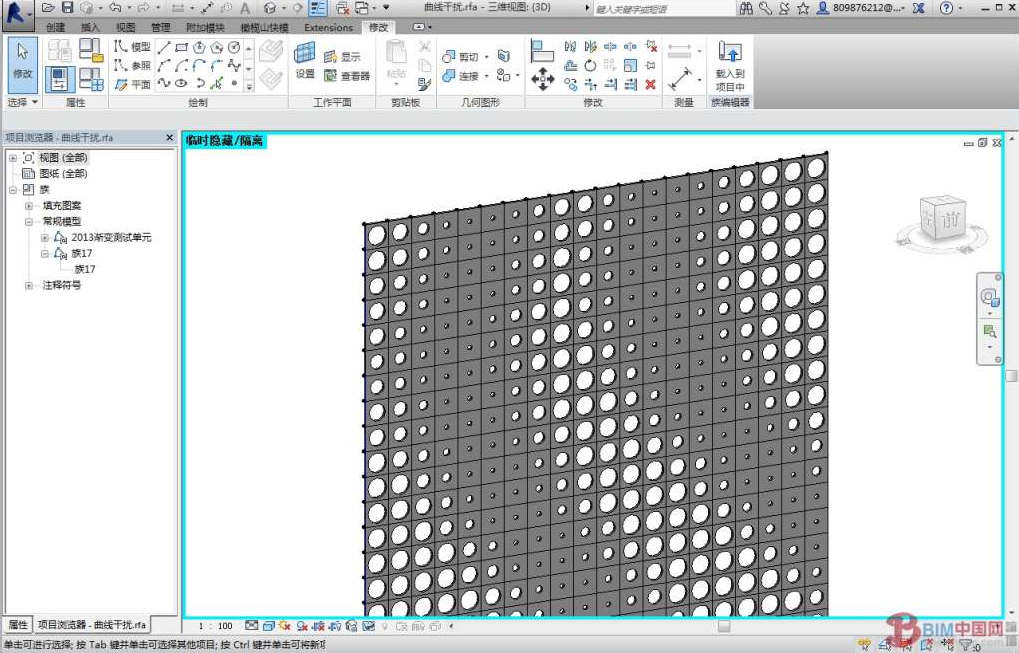Select the Rotate tool in Modify panel

pyautogui.click(x=590, y=66)
